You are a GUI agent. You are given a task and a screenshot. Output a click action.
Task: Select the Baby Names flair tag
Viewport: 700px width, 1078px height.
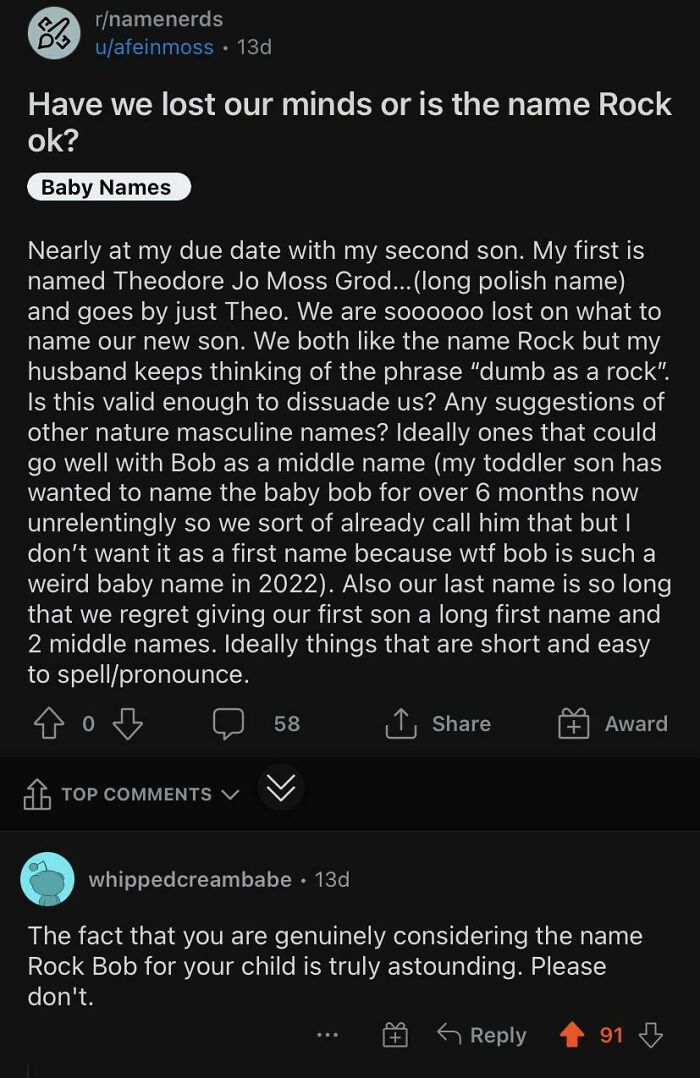click(107, 187)
